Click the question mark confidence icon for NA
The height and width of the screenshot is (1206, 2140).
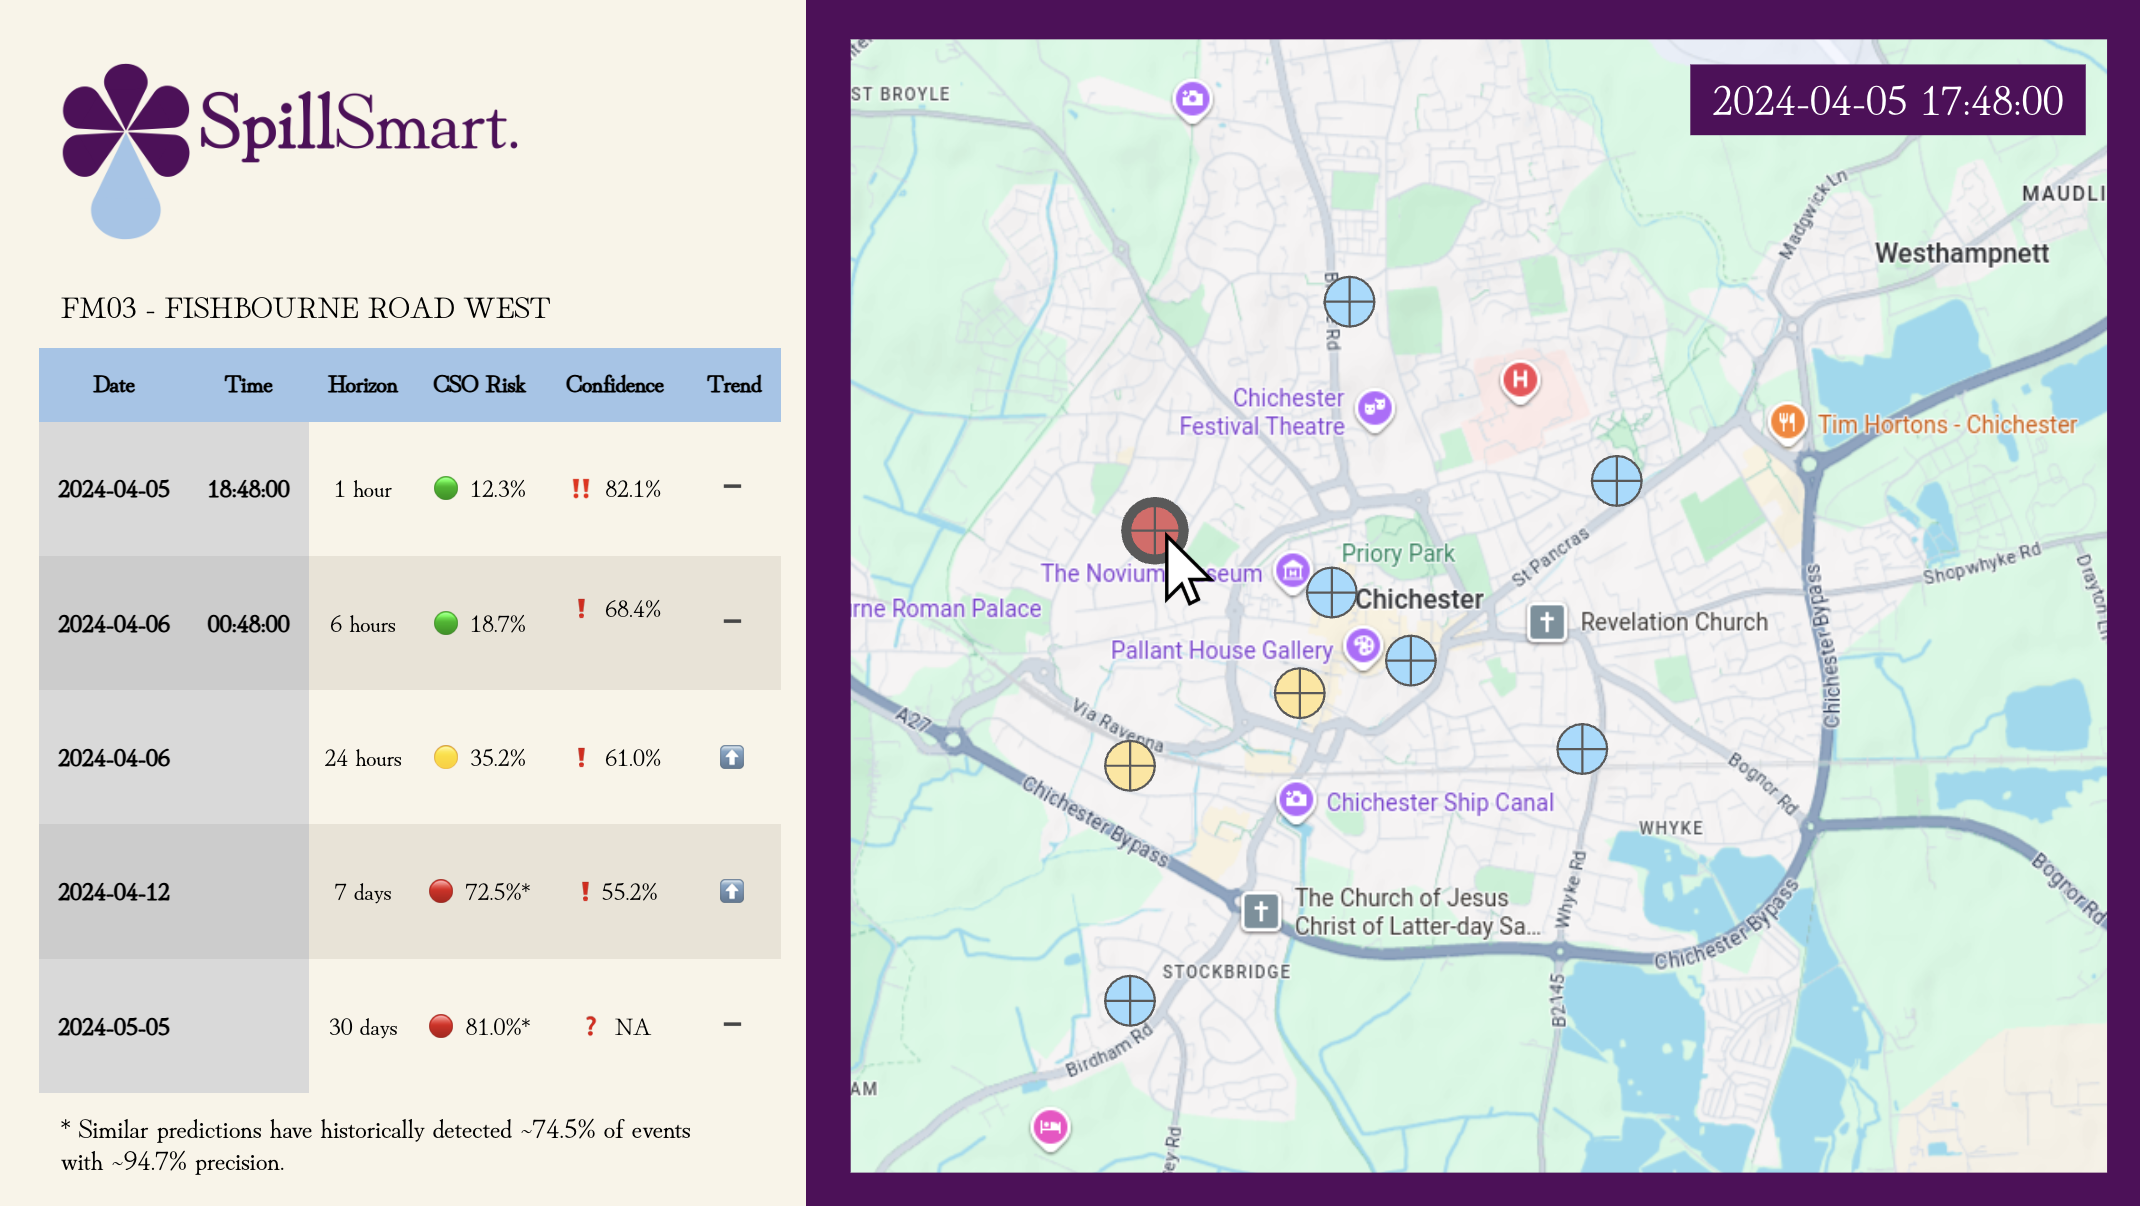click(591, 1026)
